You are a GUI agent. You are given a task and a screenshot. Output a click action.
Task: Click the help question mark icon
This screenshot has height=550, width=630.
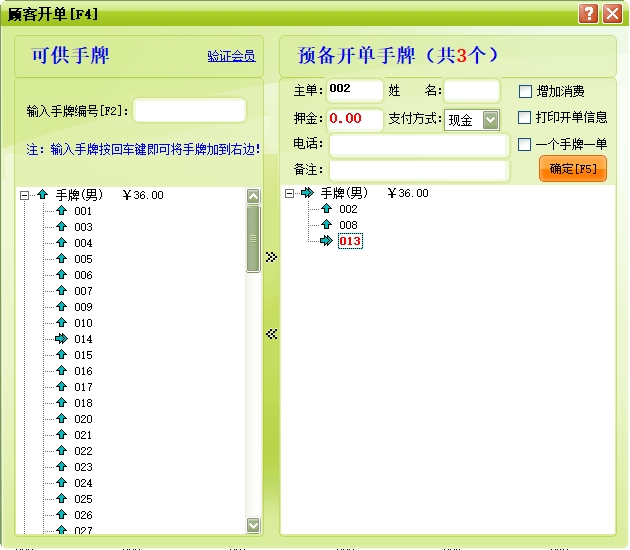[588, 13]
